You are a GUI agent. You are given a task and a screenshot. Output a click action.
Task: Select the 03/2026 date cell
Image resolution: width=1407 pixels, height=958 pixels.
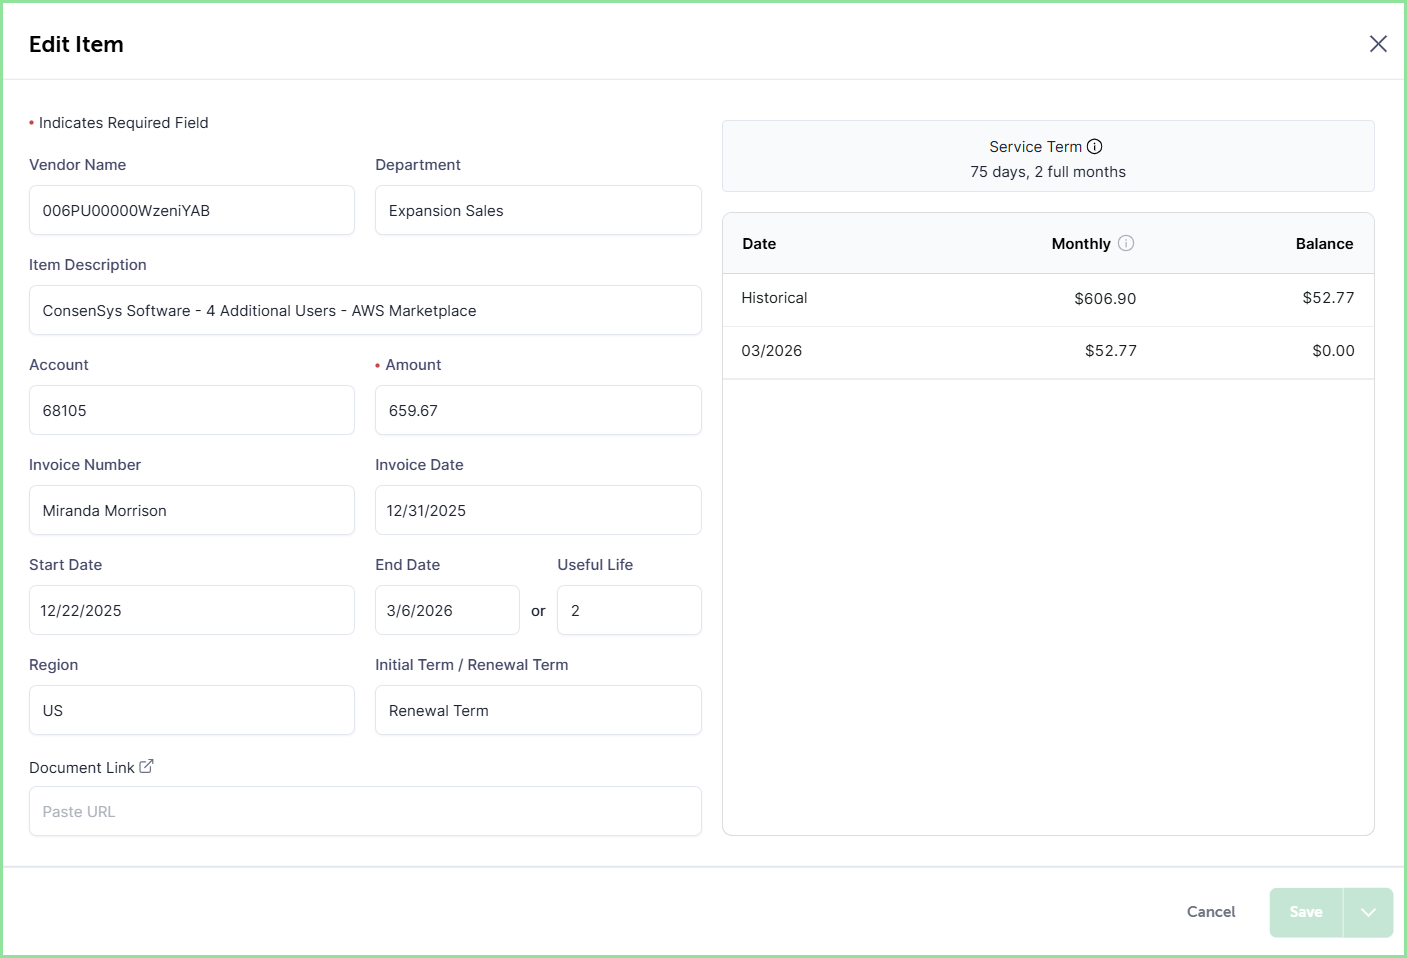click(771, 351)
